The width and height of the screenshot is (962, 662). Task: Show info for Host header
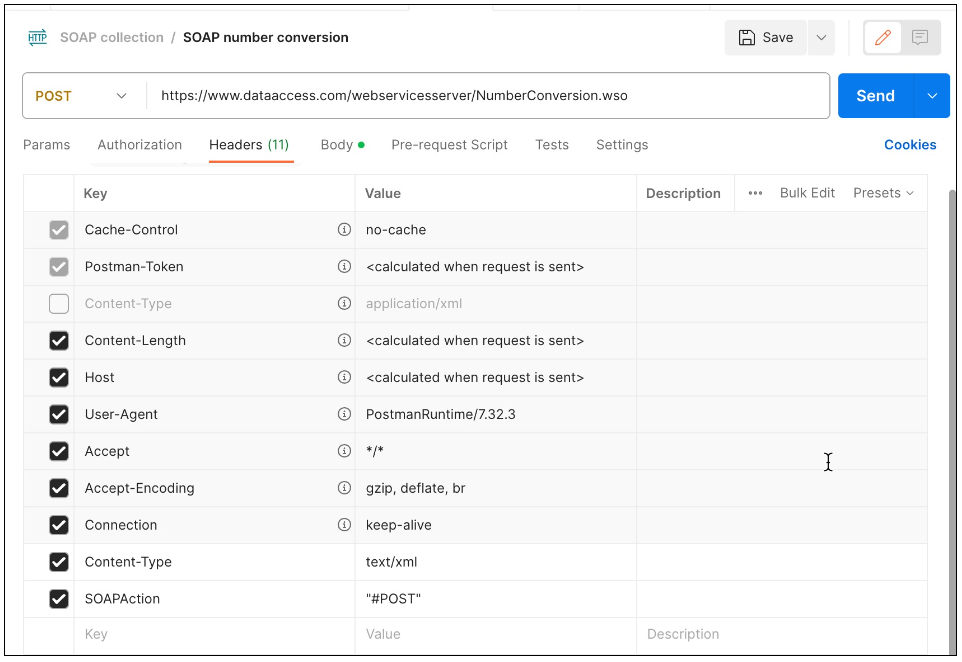click(x=344, y=377)
